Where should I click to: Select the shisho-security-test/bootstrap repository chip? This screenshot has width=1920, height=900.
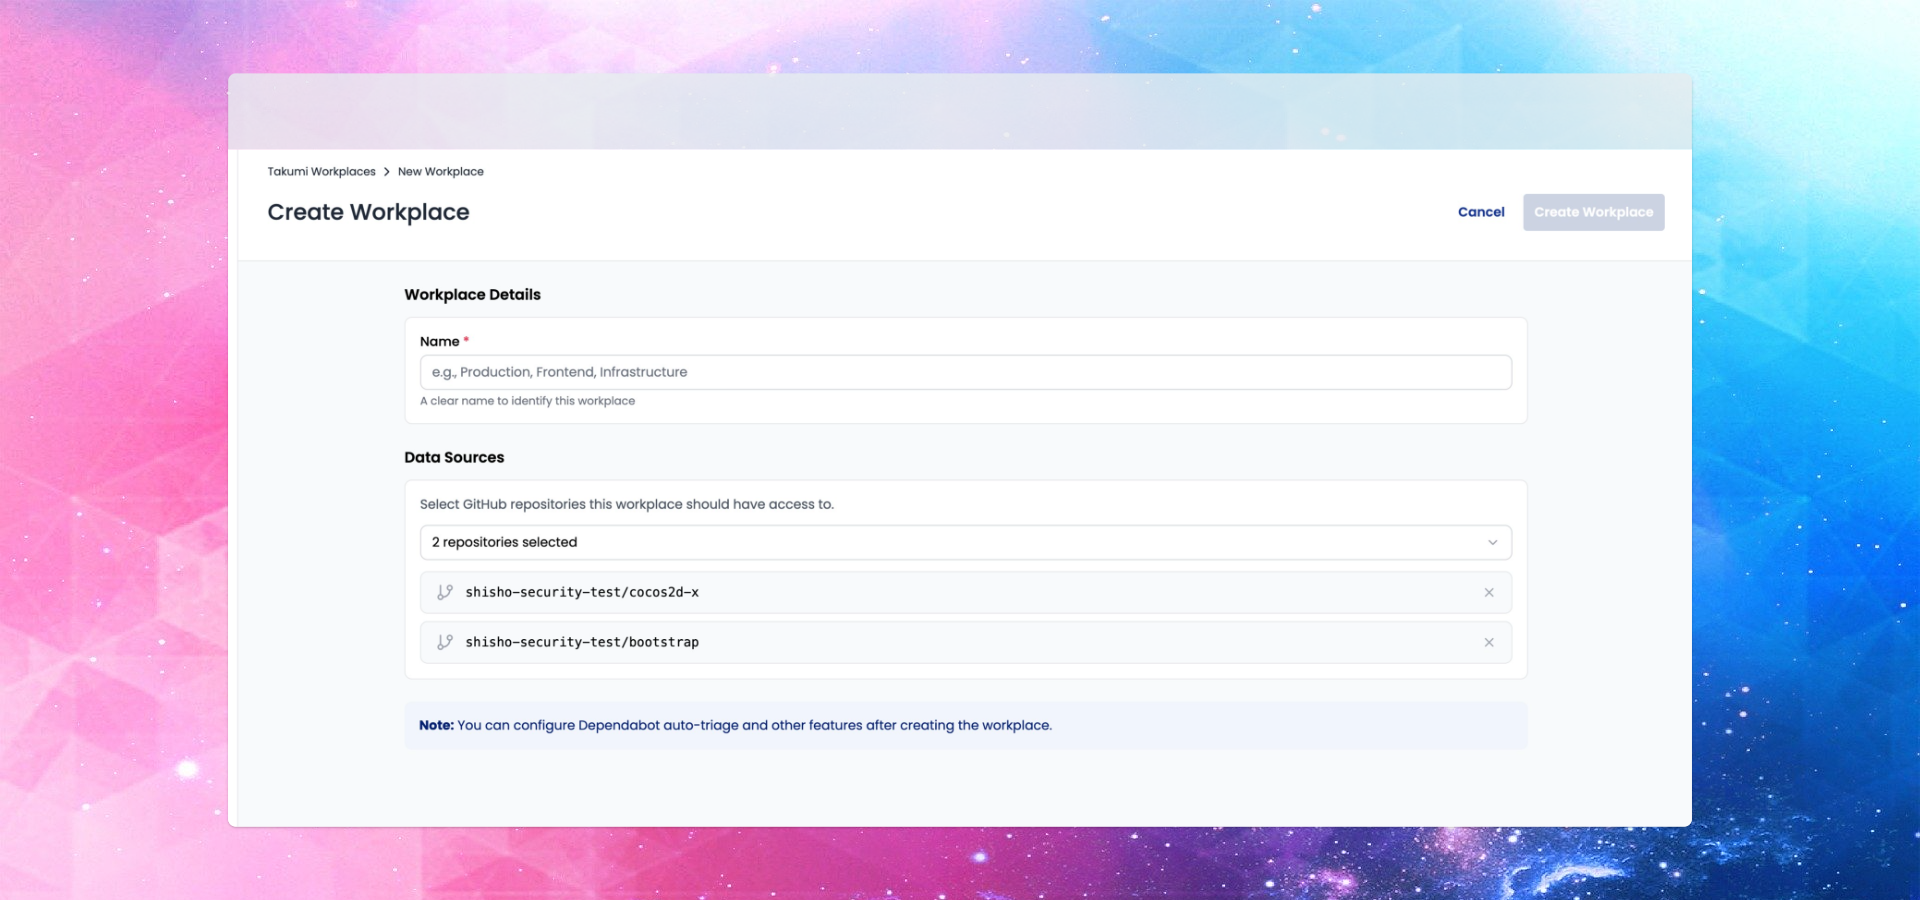[583, 642]
